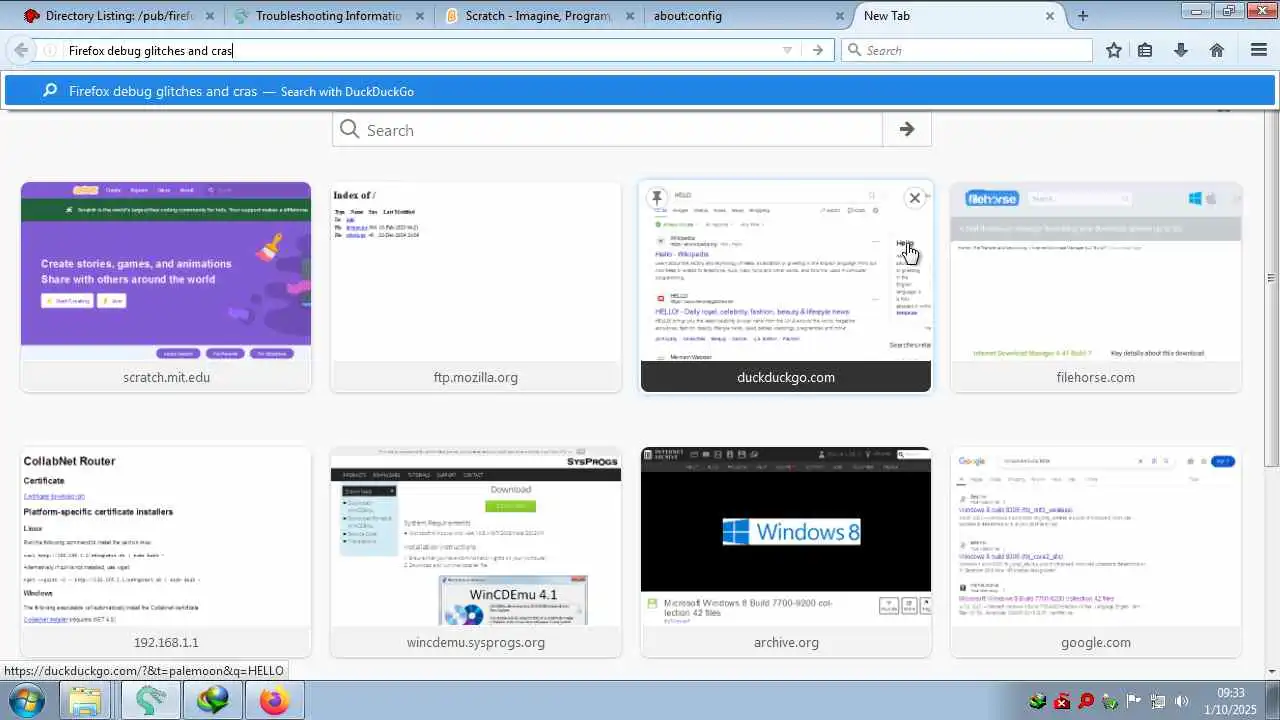Open Action Center flag tray icon
Image resolution: width=1280 pixels, height=720 pixels.
click(x=1134, y=701)
